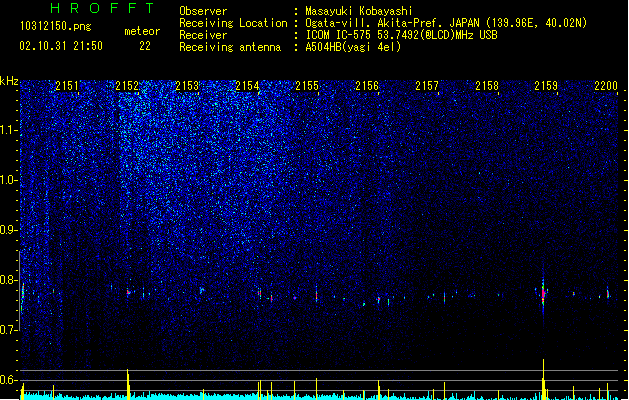Screen dimensions: 629x400
Task: Click the 0.6 kHz axis label
Action: 9,380
